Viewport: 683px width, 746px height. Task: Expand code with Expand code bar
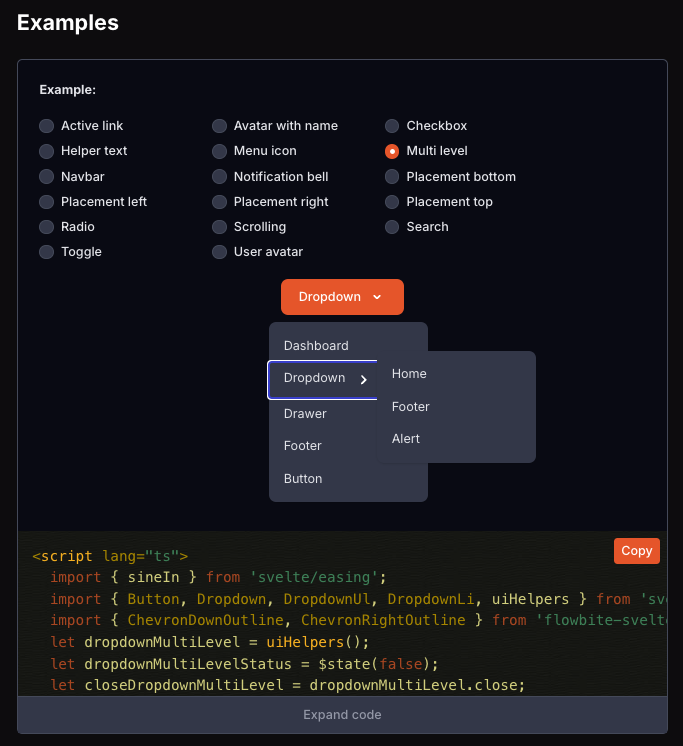(342, 715)
